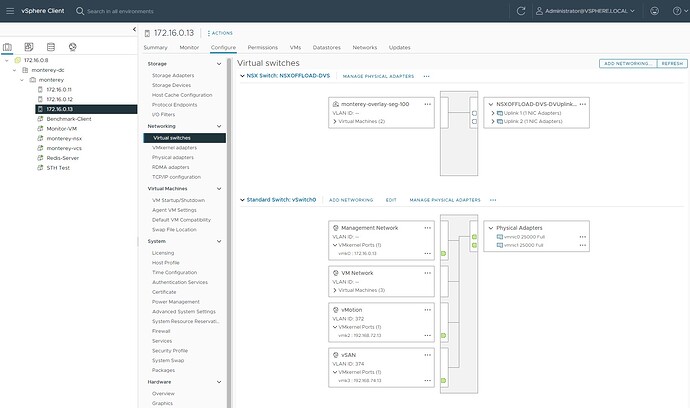This screenshot has width=690, height=408.
Task: Switch to Storage inventory view icon
Action: coord(50,46)
